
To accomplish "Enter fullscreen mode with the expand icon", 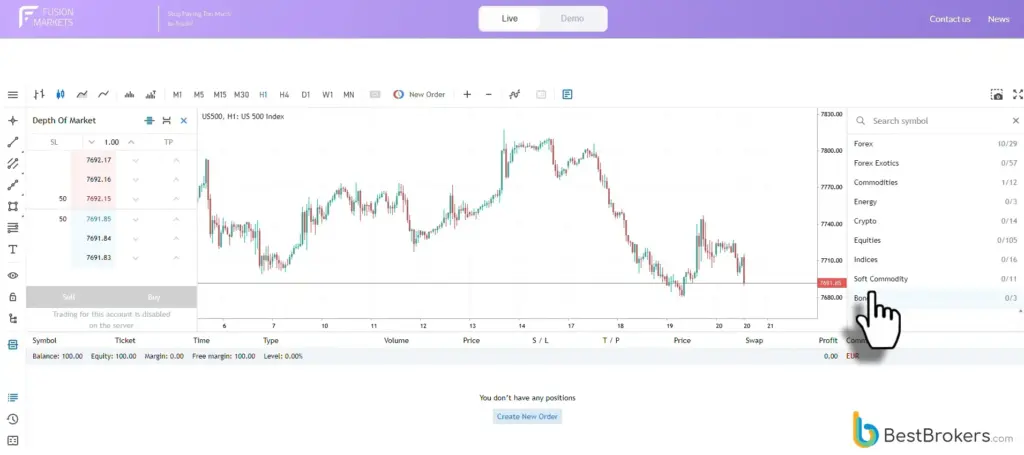I will tap(1017, 95).
